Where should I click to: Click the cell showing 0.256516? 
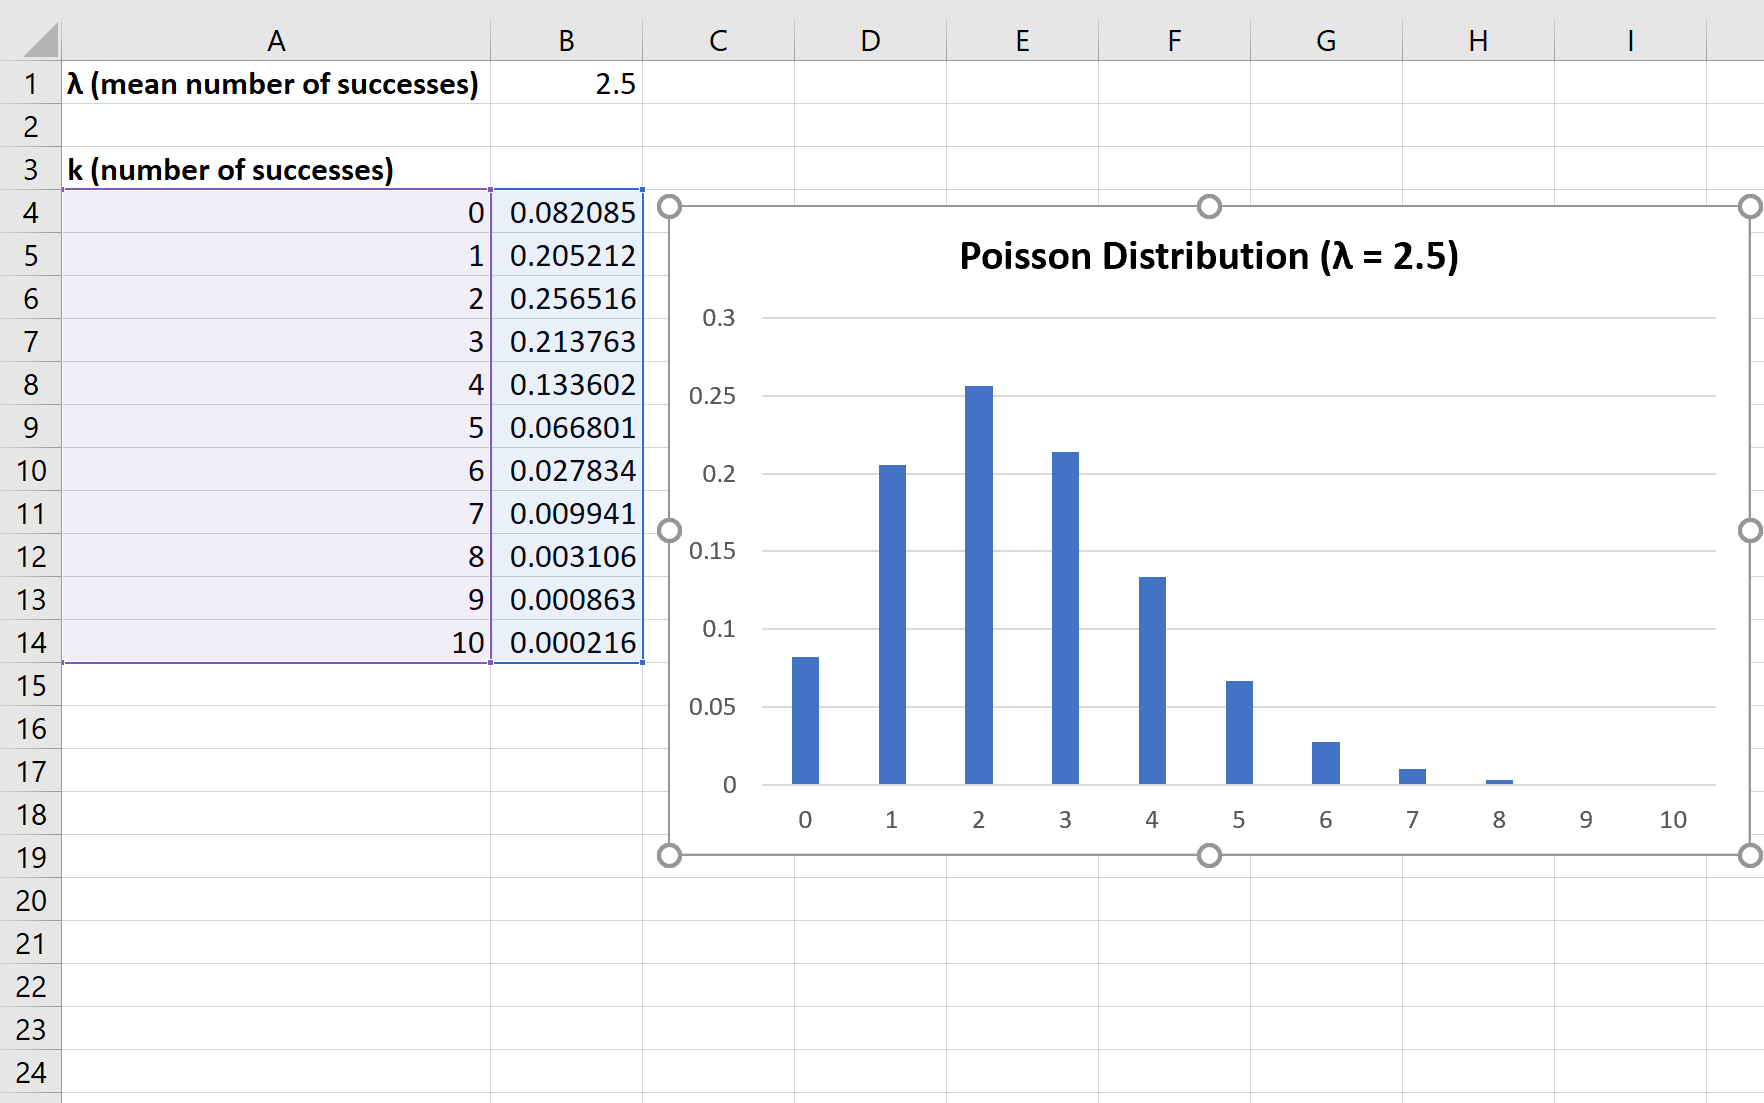568,299
